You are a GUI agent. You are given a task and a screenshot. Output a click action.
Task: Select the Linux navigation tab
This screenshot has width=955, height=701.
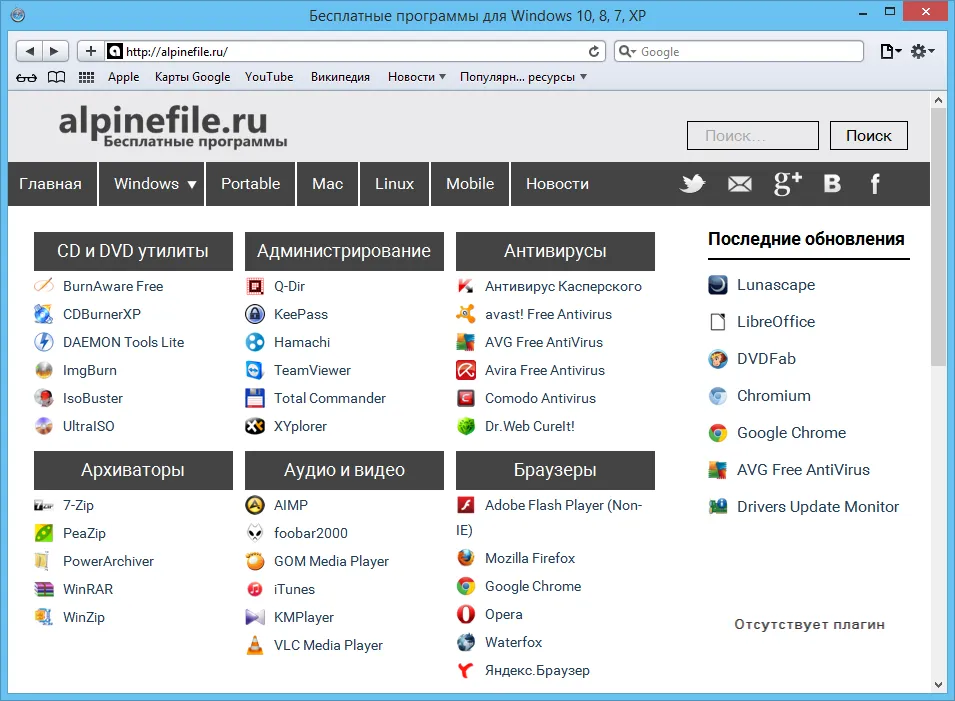pyautogui.click(x=394, y=184)
